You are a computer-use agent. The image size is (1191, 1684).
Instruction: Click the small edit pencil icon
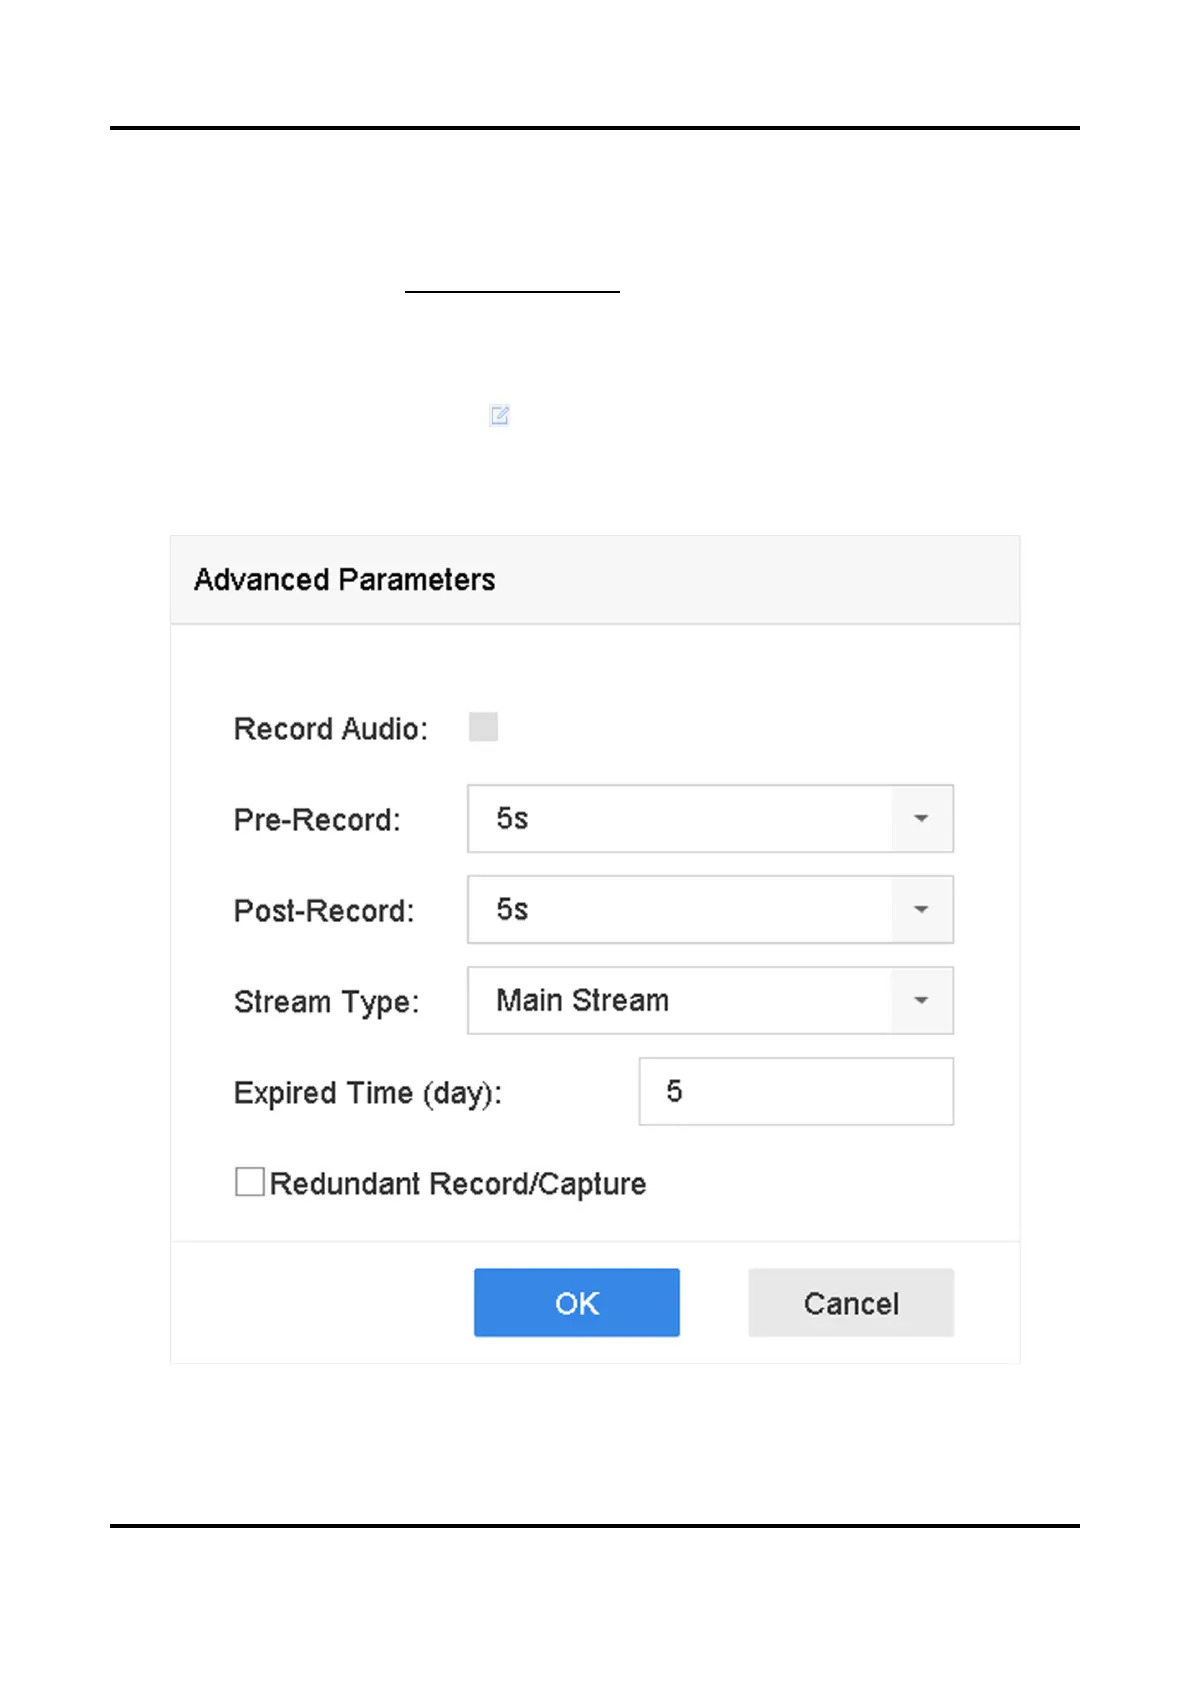pos(499,415)
